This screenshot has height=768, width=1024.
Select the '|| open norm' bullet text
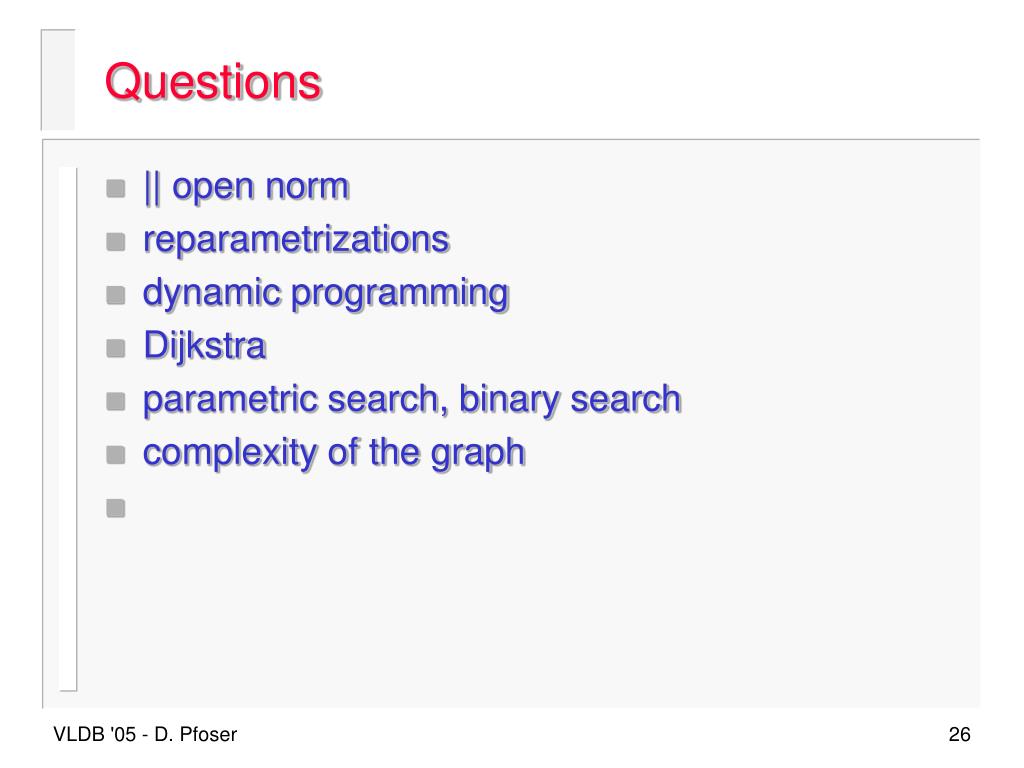pos(246,188)
